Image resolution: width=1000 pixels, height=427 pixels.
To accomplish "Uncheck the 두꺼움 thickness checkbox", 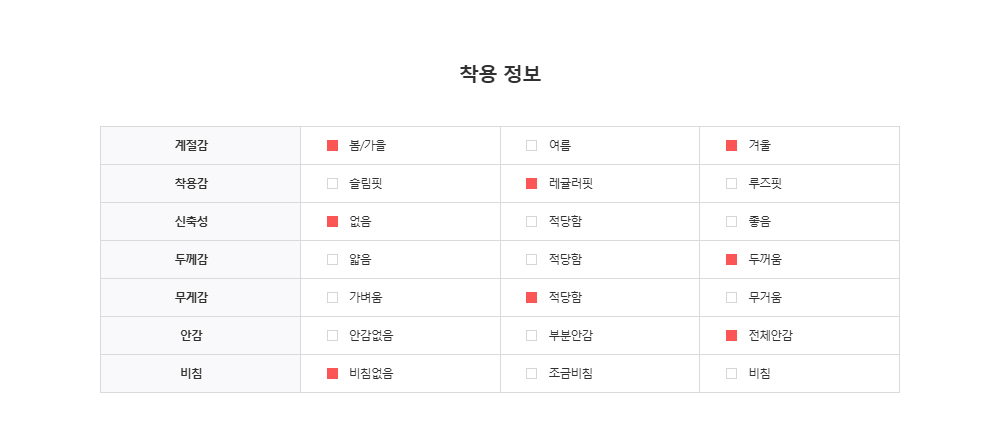I will (x=731, y=260).
